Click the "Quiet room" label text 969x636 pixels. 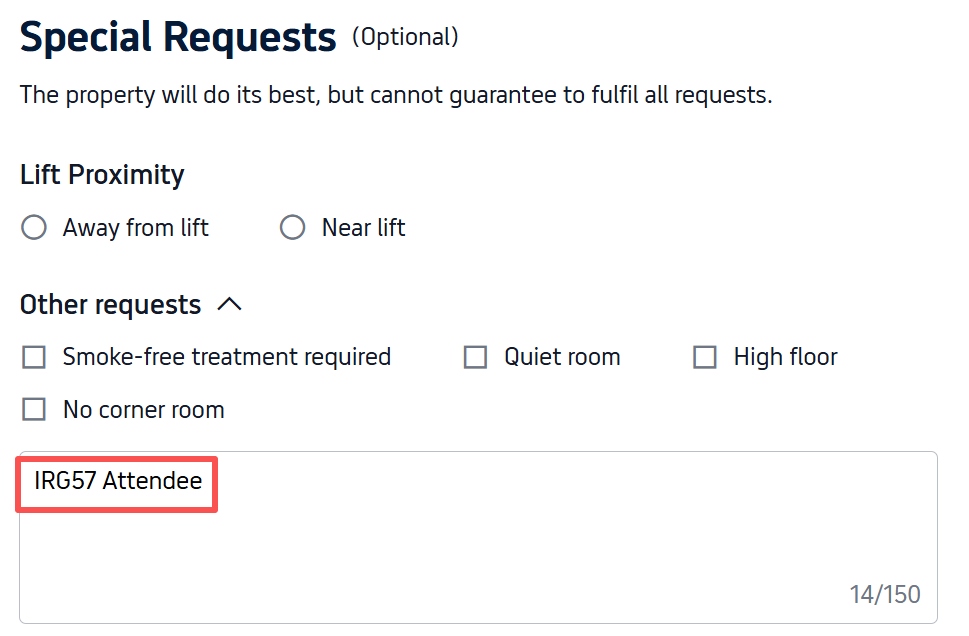pyautogui.click(x=562, y=357)
